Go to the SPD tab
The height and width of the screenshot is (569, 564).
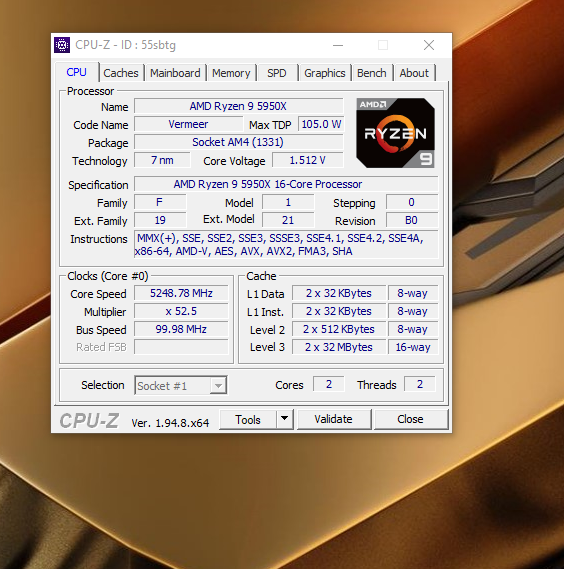tap(277, 73)
